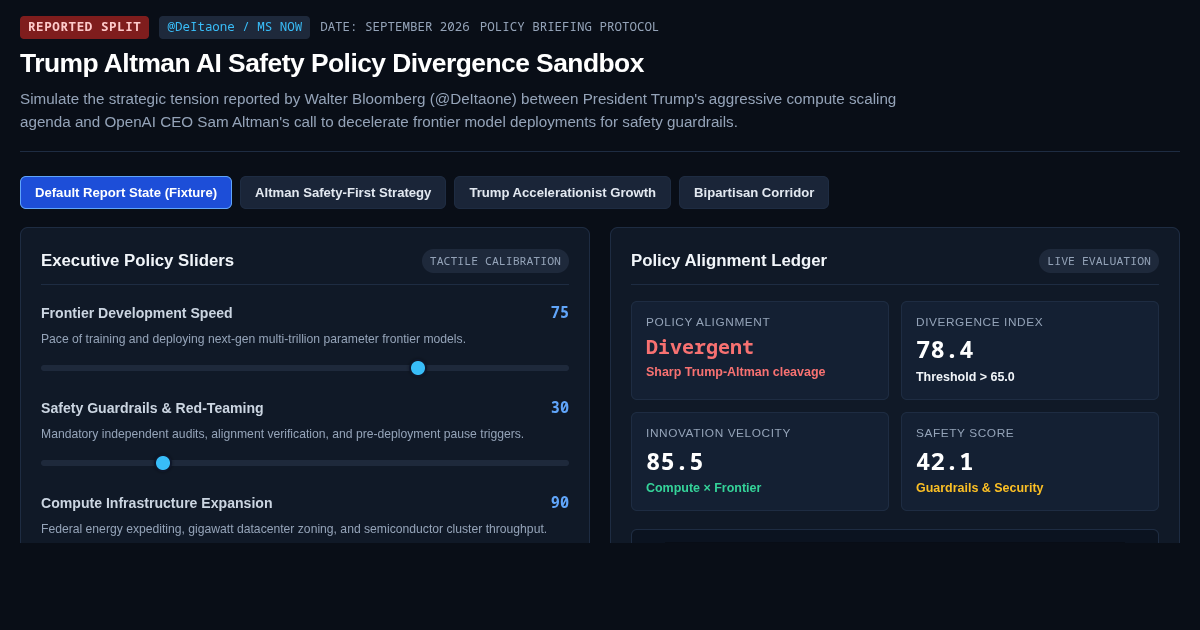Click the LIVE EVALUATION badge

[x=1099, y=261]
